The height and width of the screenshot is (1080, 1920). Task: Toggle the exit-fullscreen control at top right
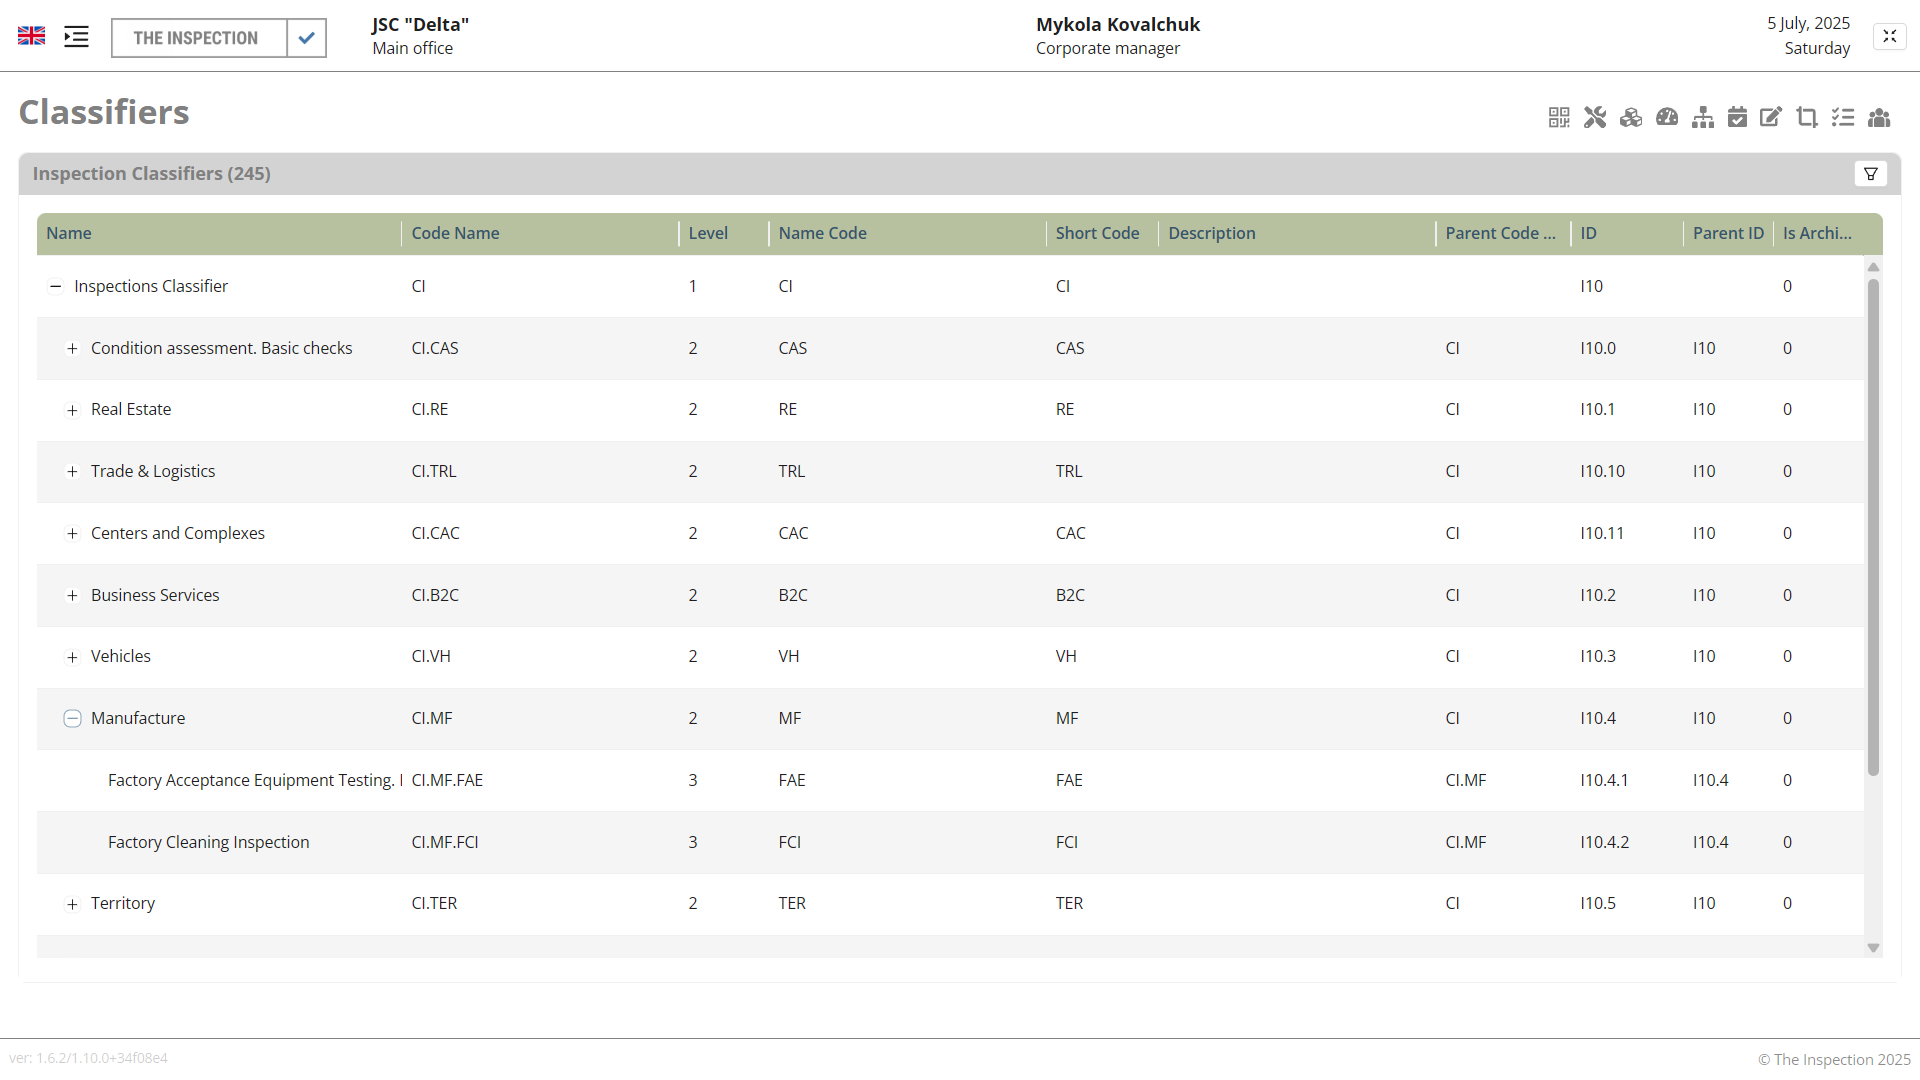pos(1890,36)
